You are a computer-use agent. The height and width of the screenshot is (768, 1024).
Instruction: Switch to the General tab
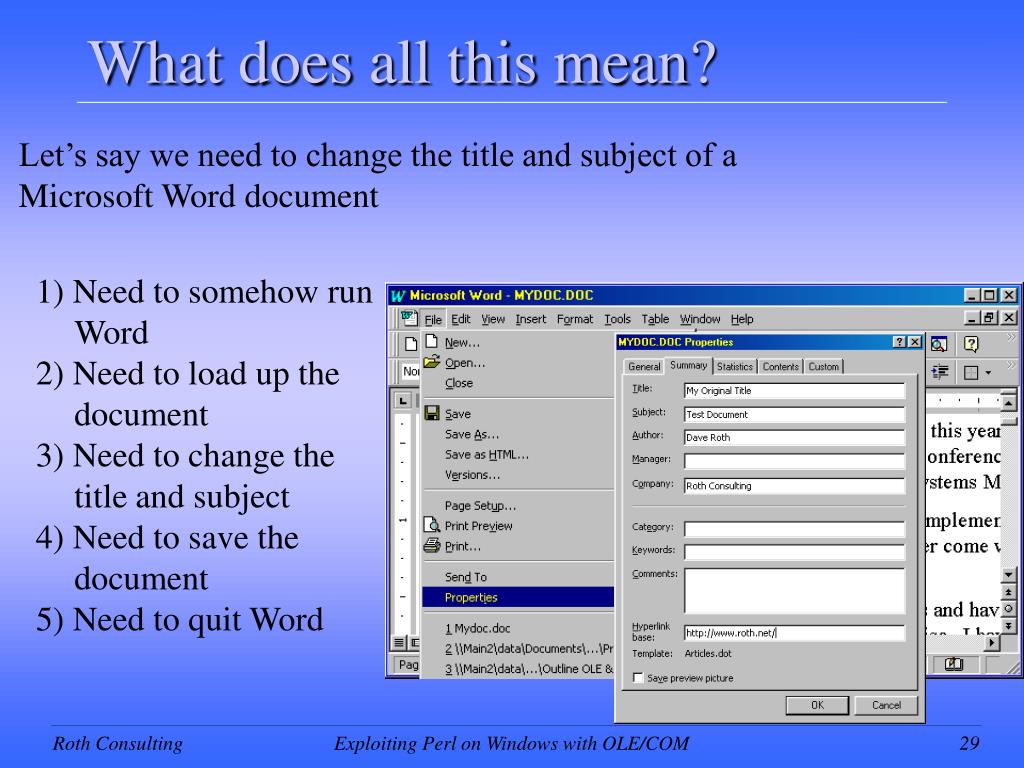644,366
